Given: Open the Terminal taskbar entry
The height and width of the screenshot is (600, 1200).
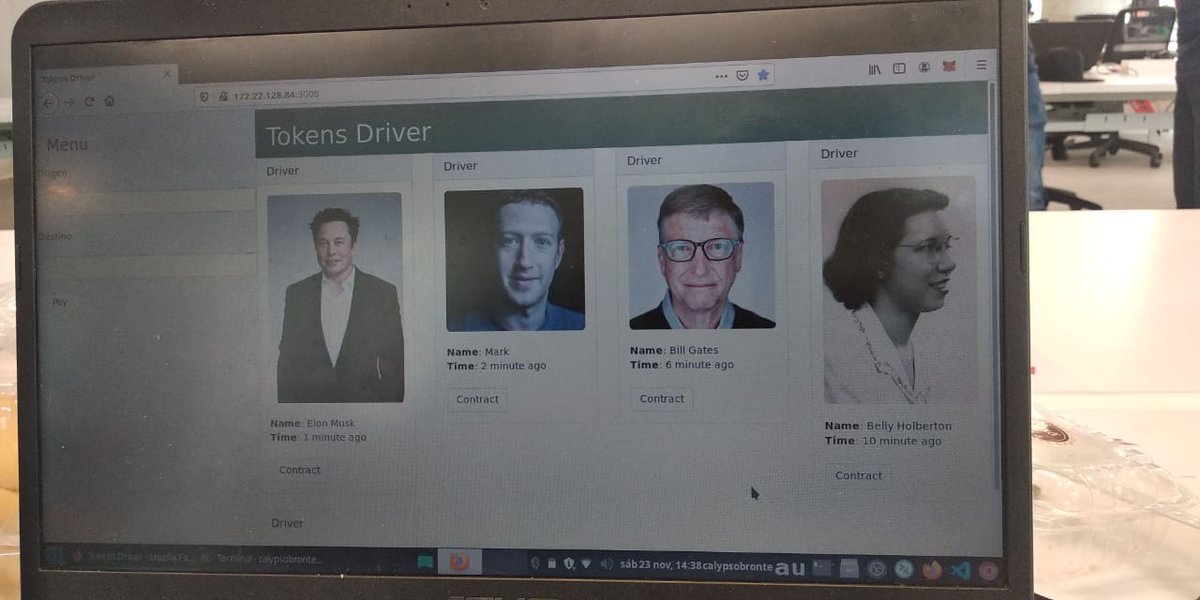Looking at the screenshot, I should pos(264,560).
